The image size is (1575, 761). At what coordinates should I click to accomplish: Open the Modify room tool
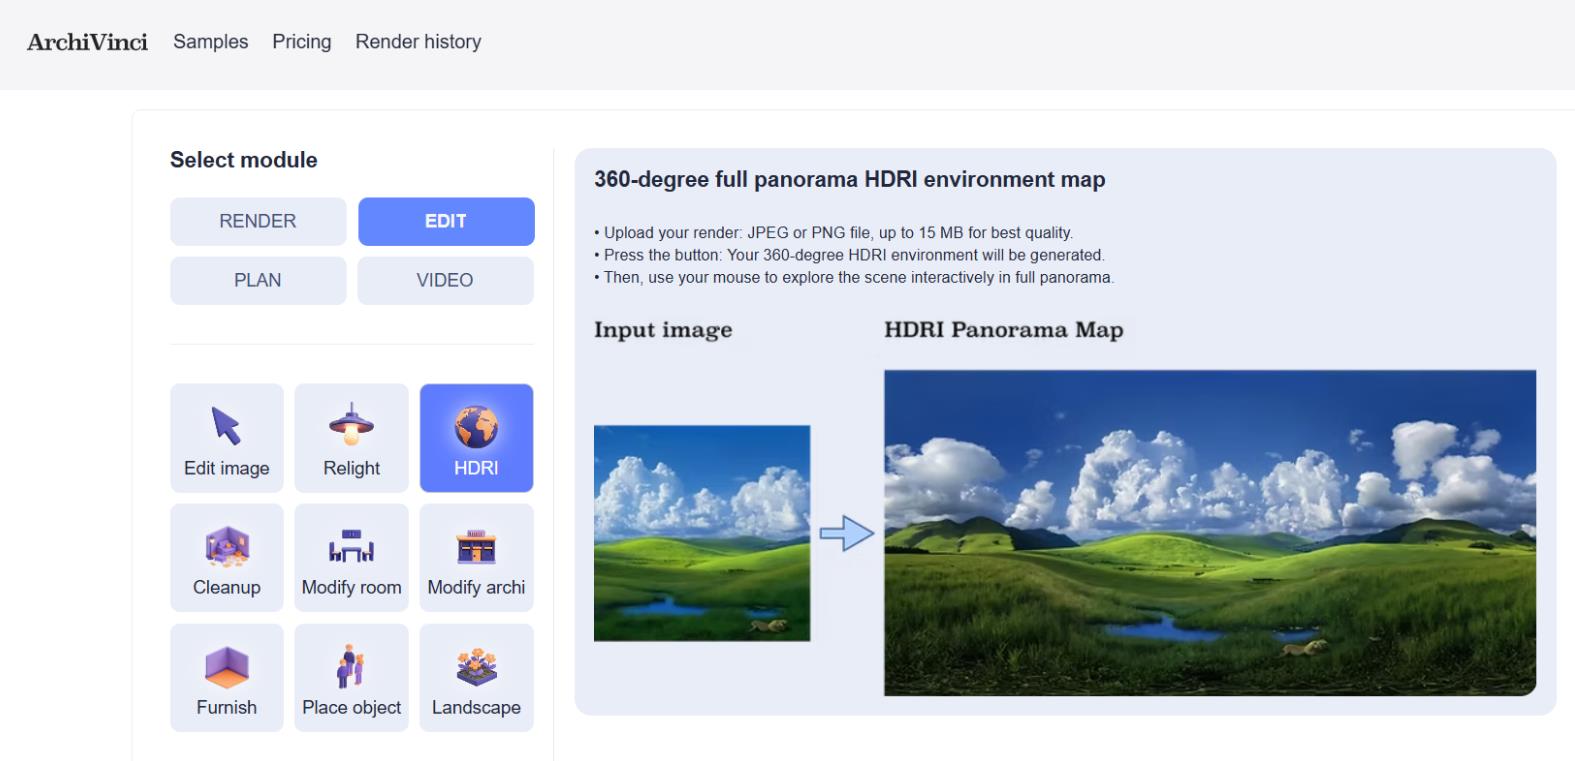(x=351, y=558)
